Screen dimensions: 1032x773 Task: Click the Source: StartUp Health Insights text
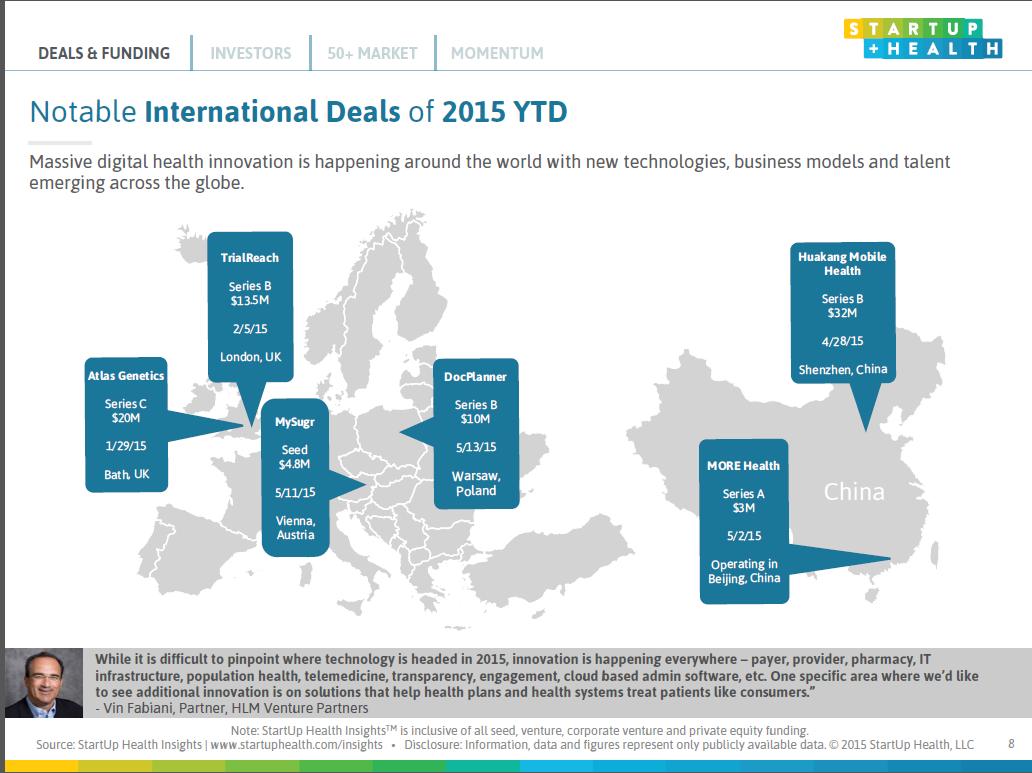(119, 745)
